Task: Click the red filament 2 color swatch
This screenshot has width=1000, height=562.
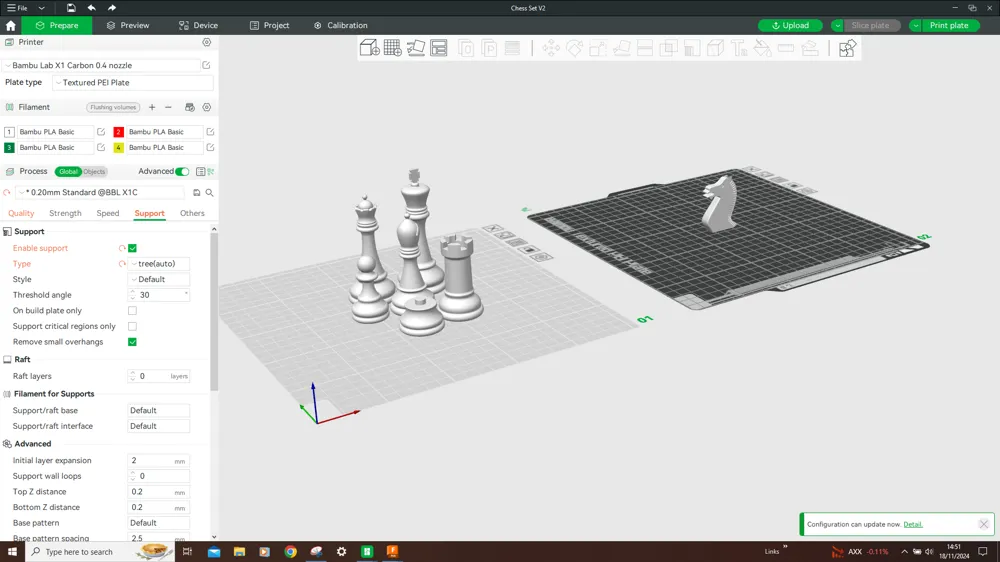Action: [x=119, y=132]
